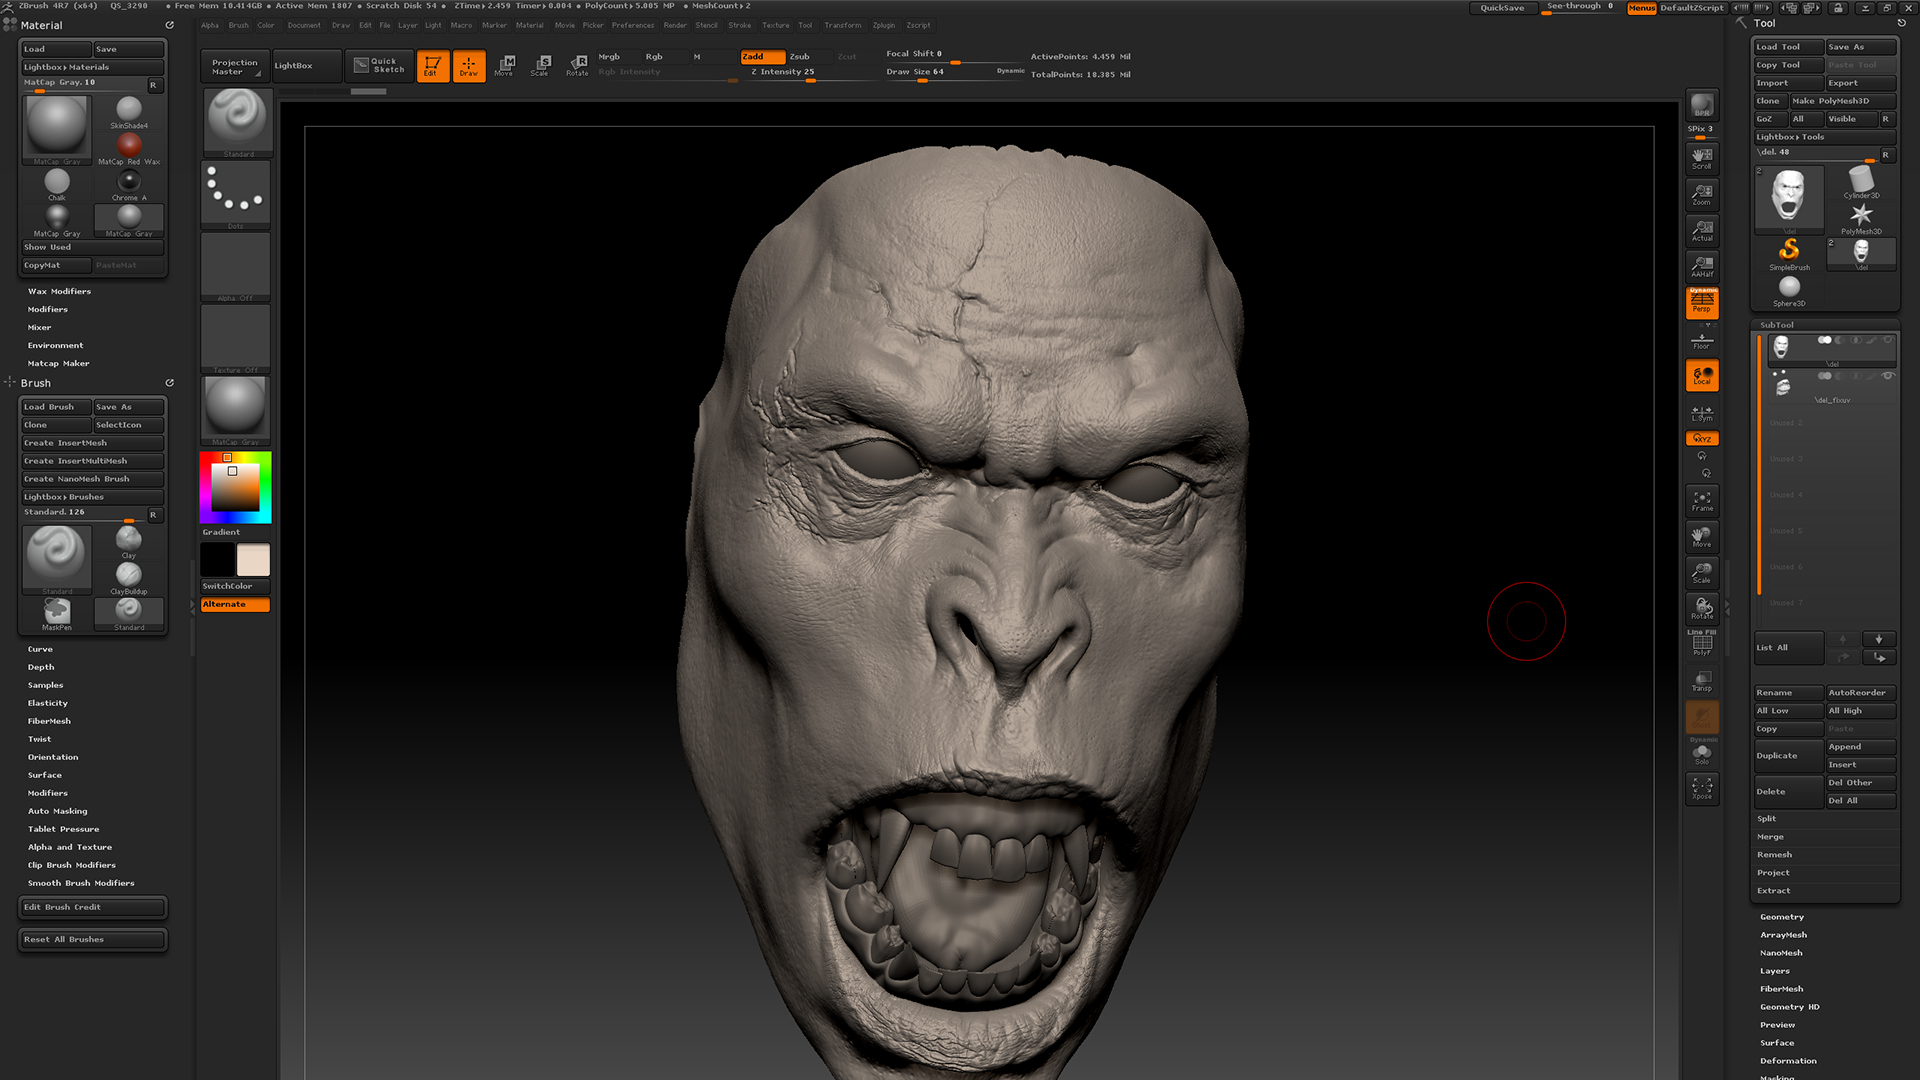Toggle the Draw mode button
1920x1080 pixels.
468,66
